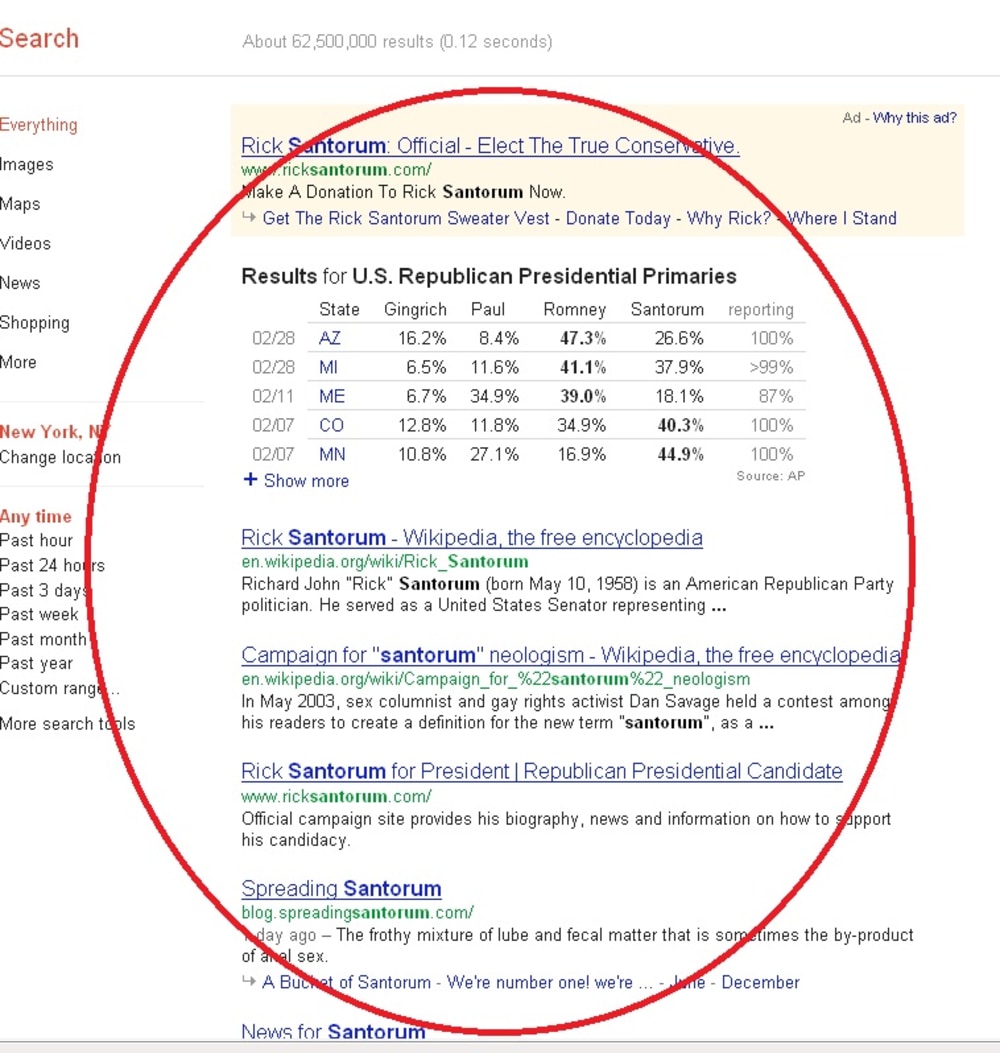Open 'News for Santorum' results

[x=333, y=1032]
